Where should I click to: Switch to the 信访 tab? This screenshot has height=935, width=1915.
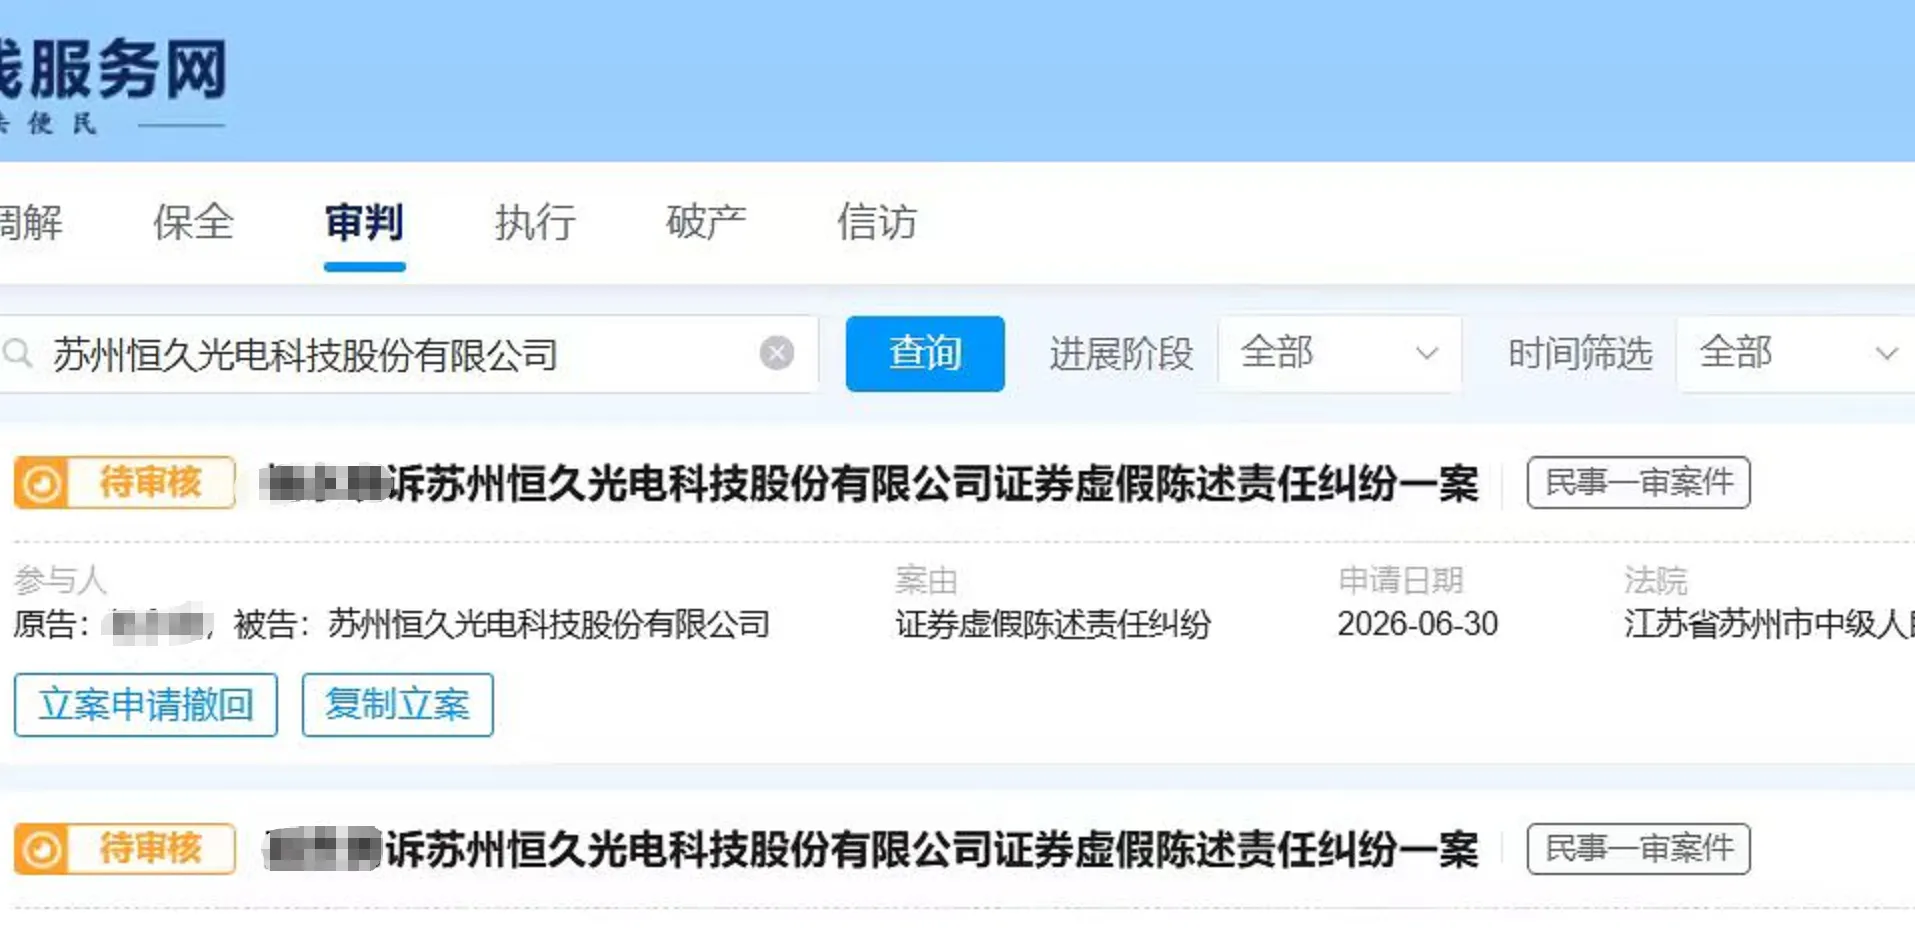pos(877,222)
